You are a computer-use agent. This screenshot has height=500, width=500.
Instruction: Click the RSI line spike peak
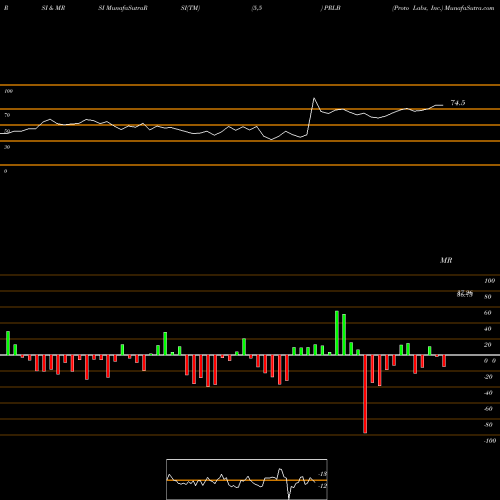click(314, 98)
